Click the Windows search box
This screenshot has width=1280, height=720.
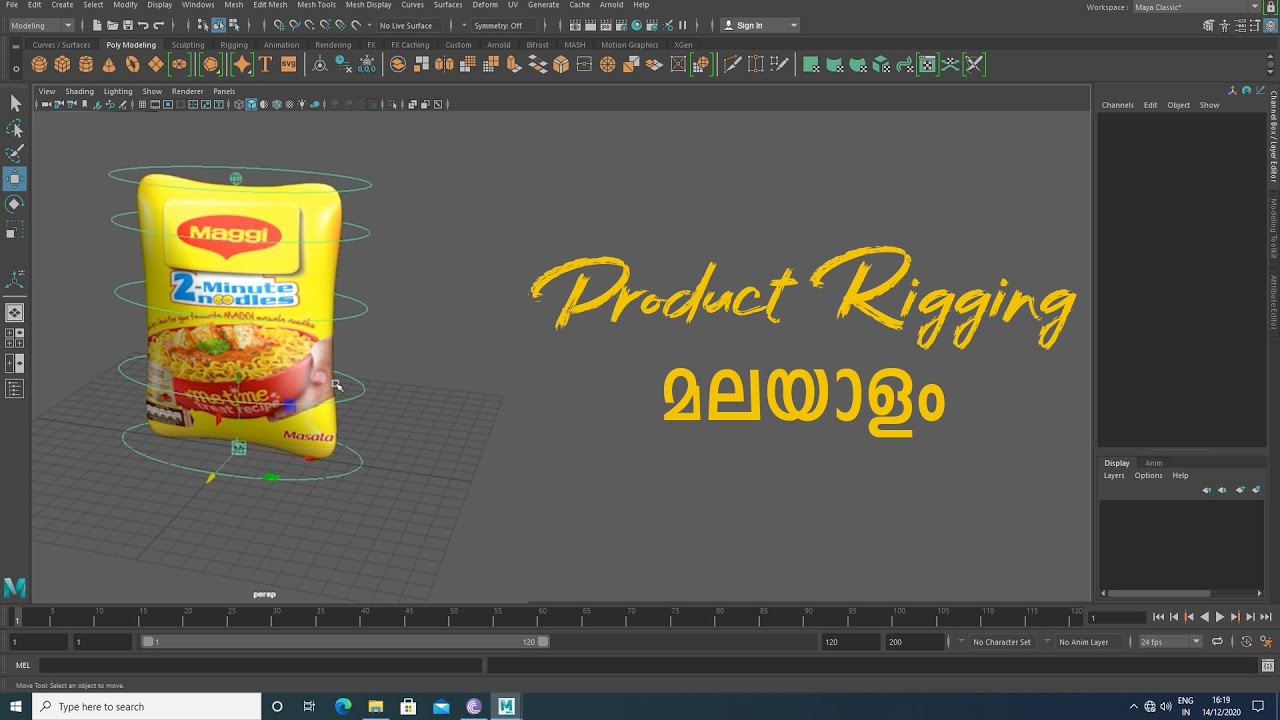[147, 706]
